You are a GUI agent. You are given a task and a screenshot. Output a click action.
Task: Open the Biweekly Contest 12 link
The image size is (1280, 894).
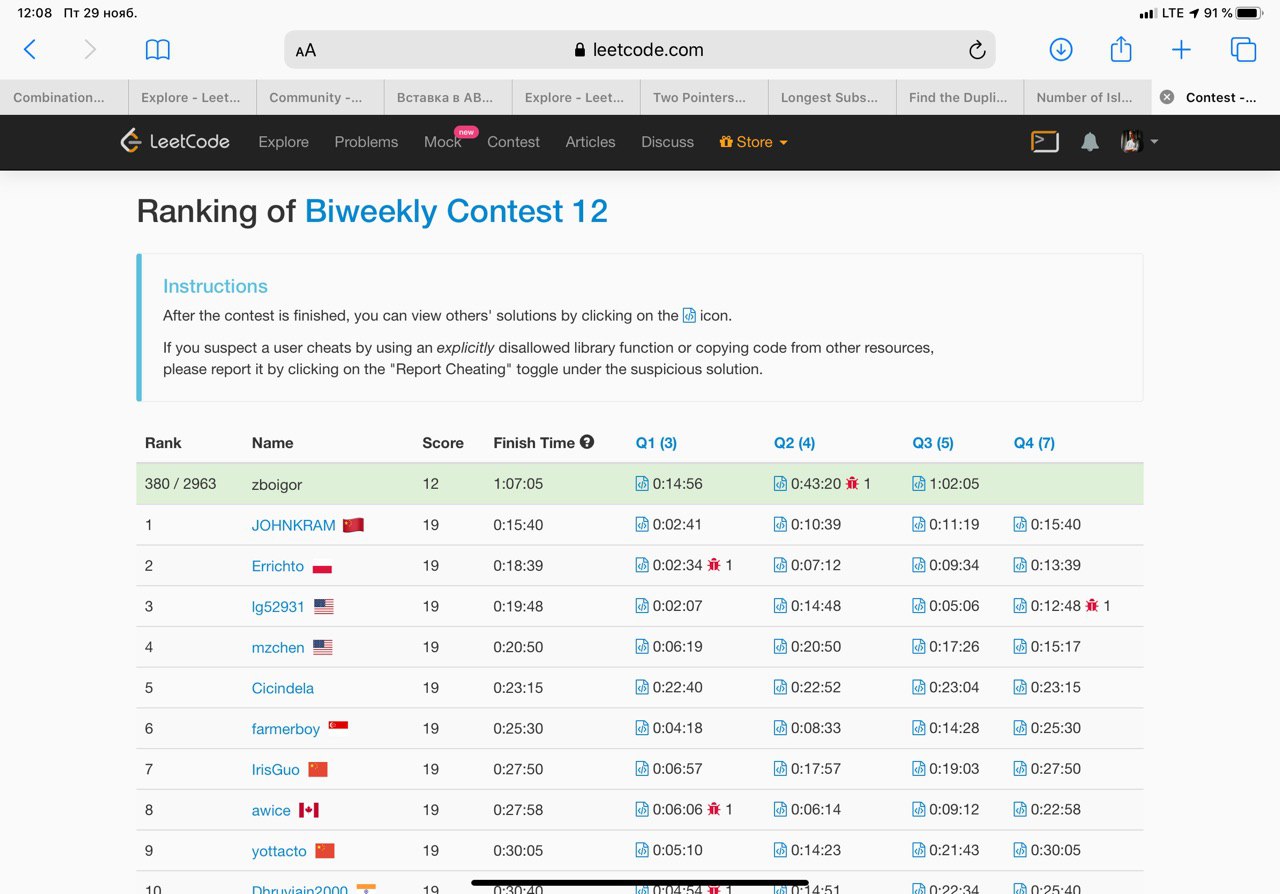(456, 211)
